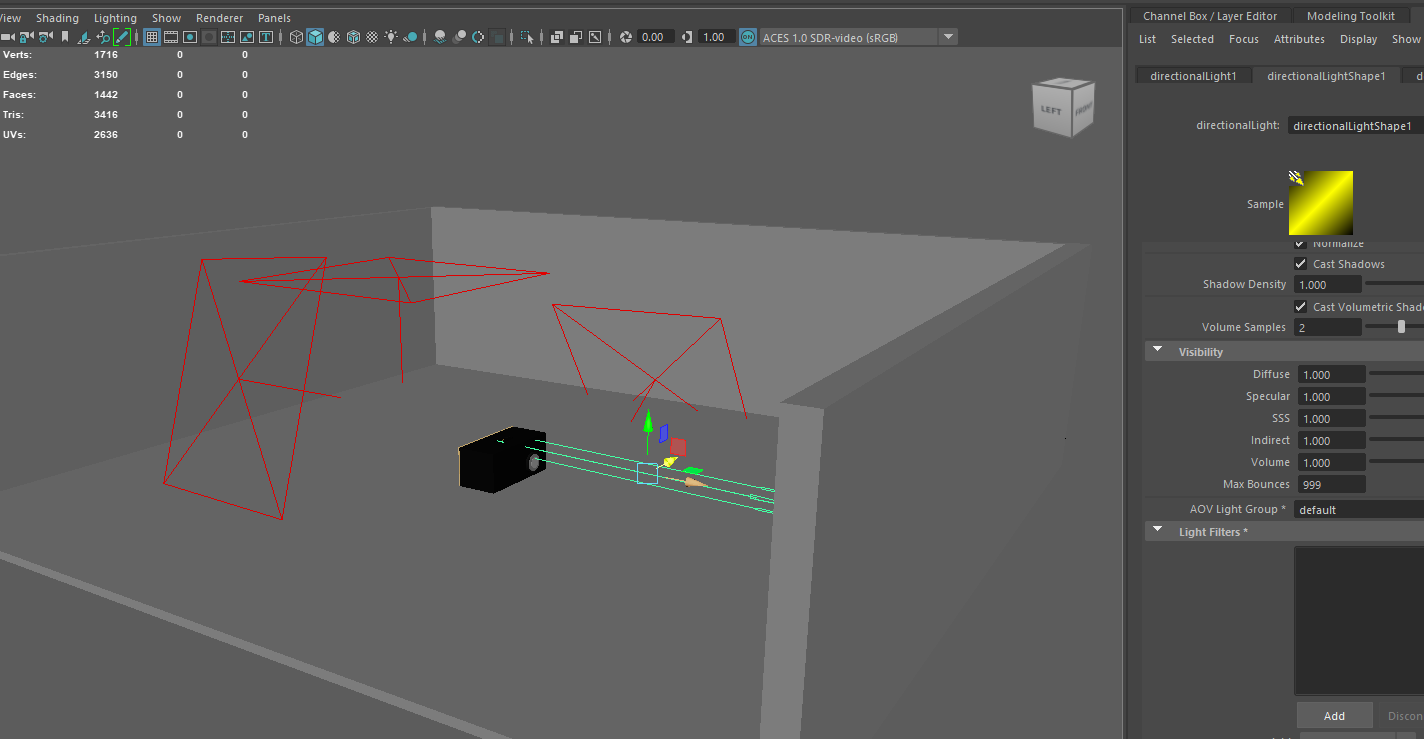Toggle the textured checker display icon
Viewport: 1424px width, 739px height.
[x=372, y=37]
